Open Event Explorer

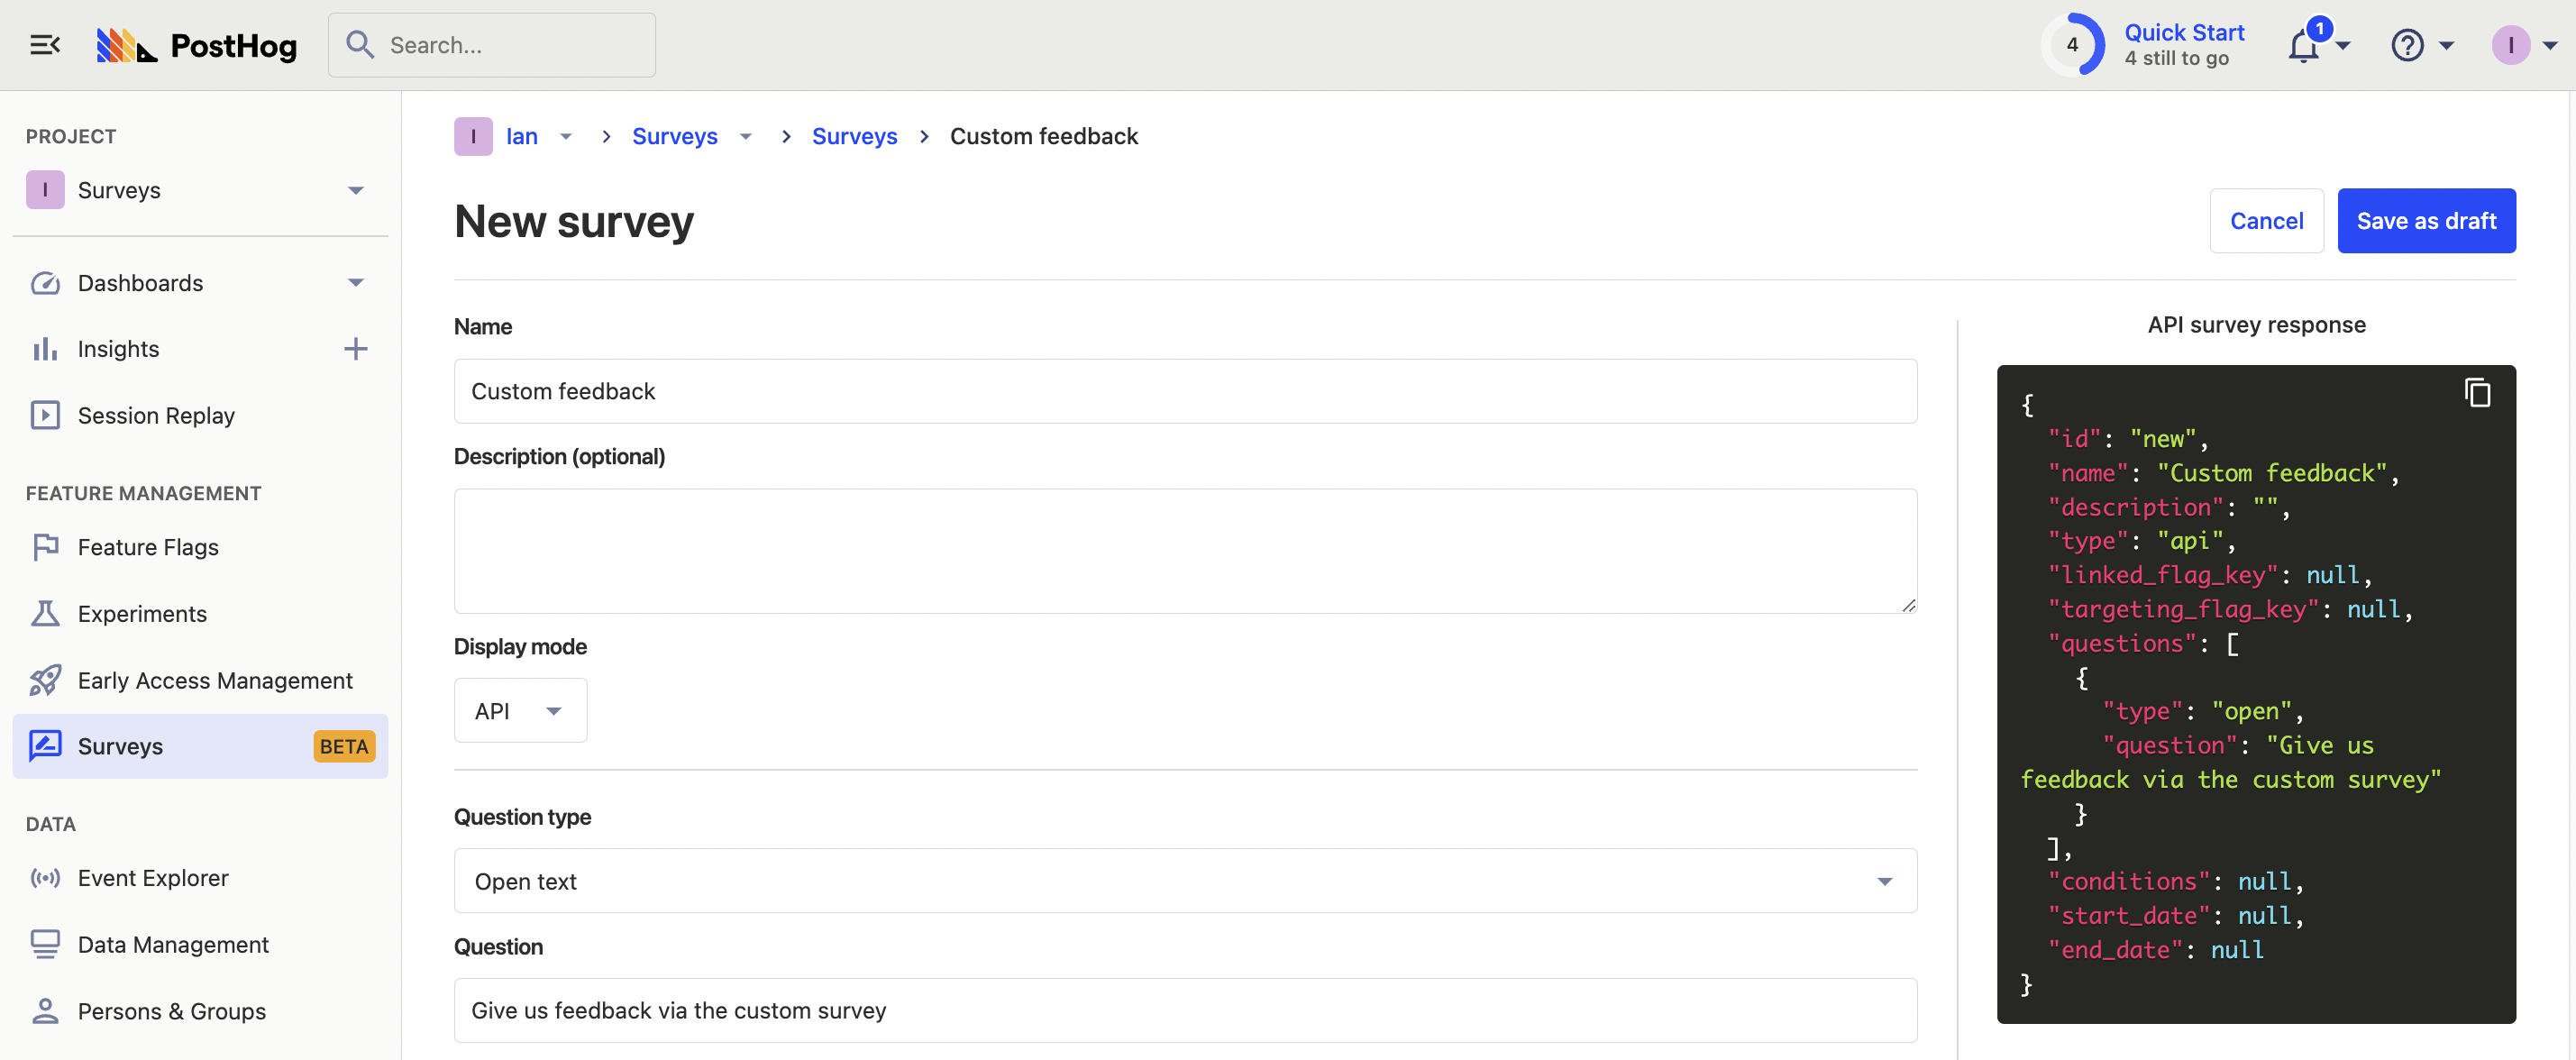click(x=153, y=878)
